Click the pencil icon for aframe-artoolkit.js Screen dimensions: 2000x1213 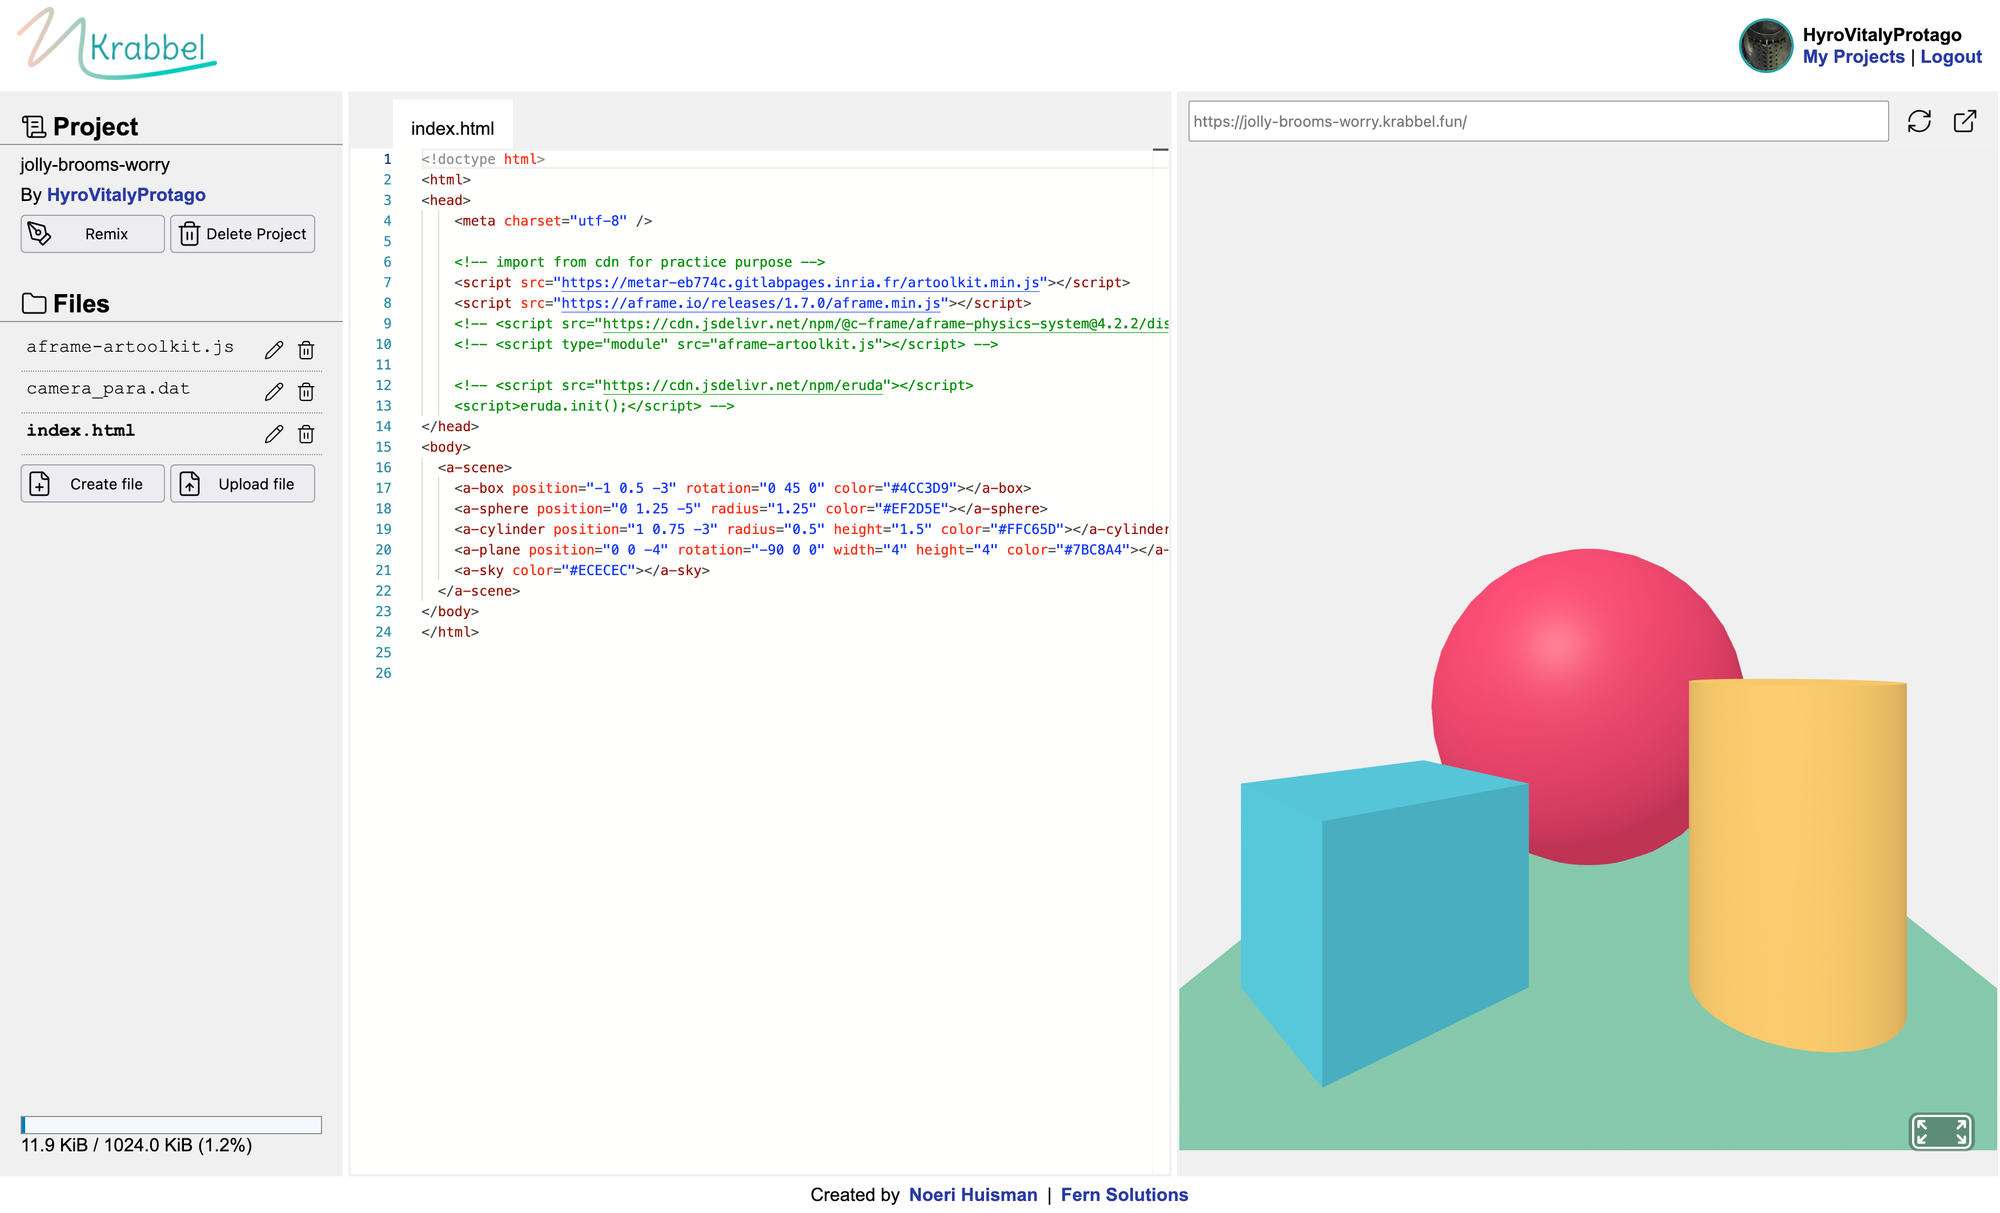pos(274,350)
